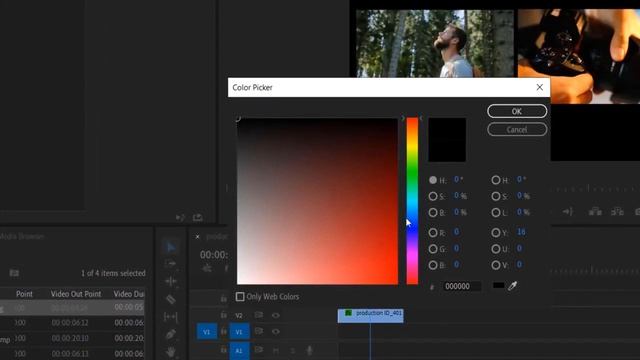The width and height of the screenshot is (640, 360).
Task: Click the vertical rainbow hue slider
Action: [x=412, y=201]
